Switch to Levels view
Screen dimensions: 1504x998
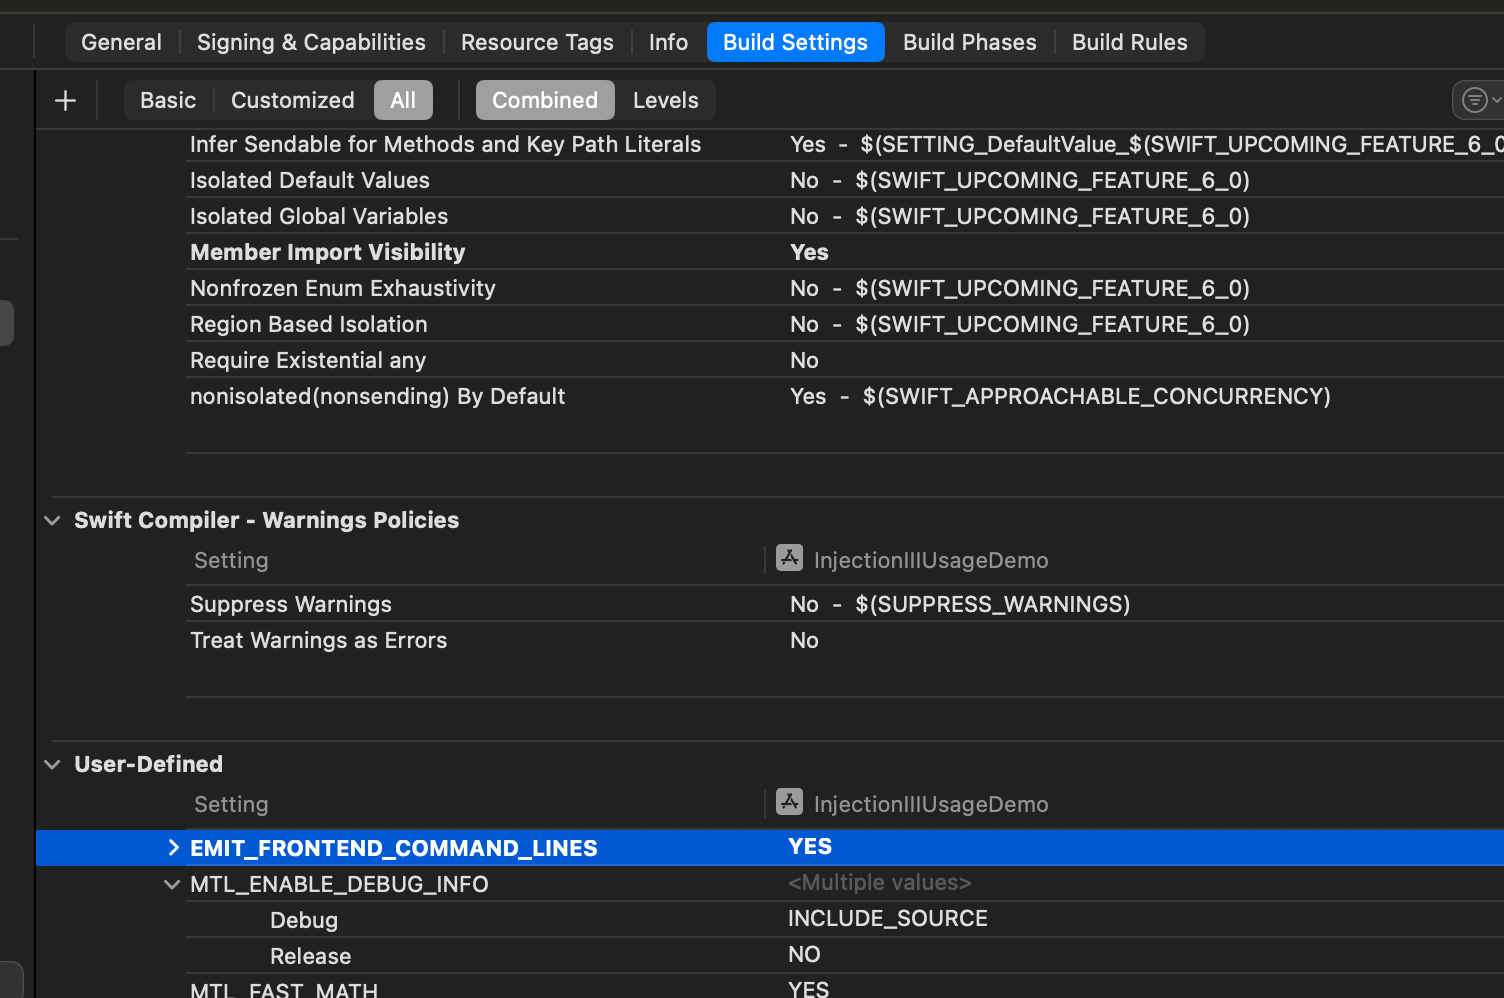pyautogui.click(x=665, y=100)
